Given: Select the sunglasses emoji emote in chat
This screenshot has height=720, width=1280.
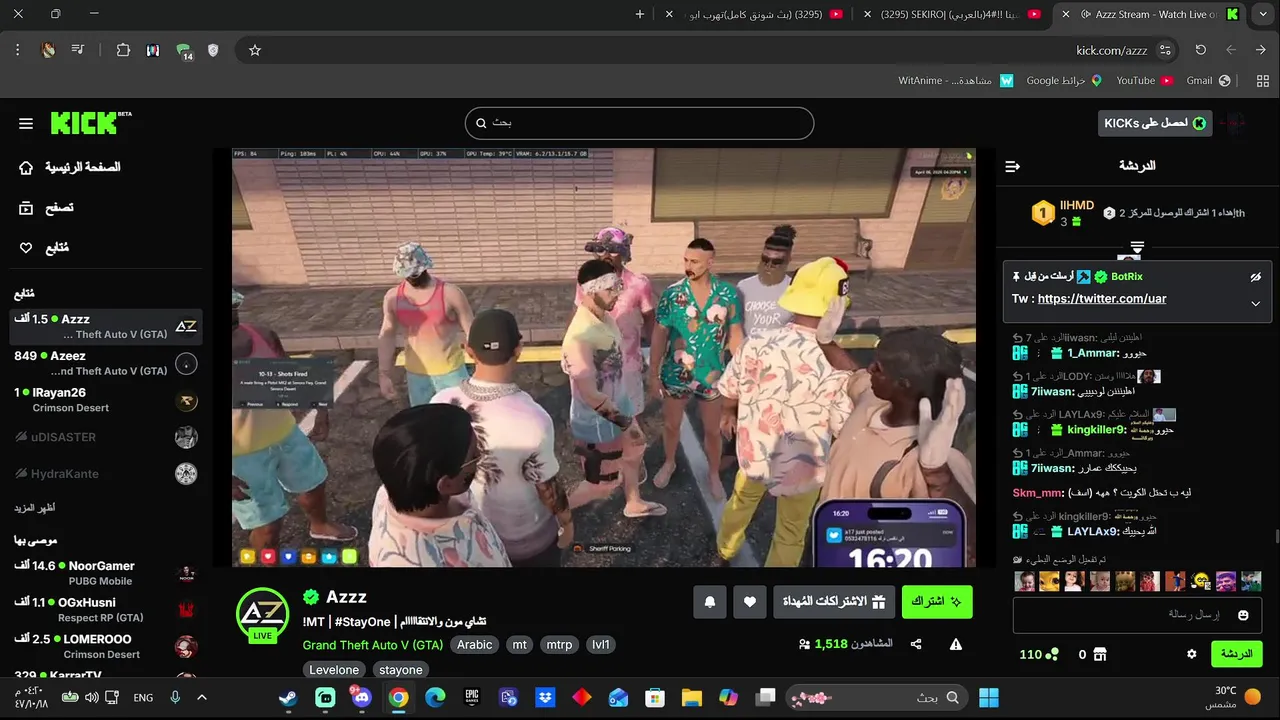Looking at the screenshot, I should (1201, 581).
